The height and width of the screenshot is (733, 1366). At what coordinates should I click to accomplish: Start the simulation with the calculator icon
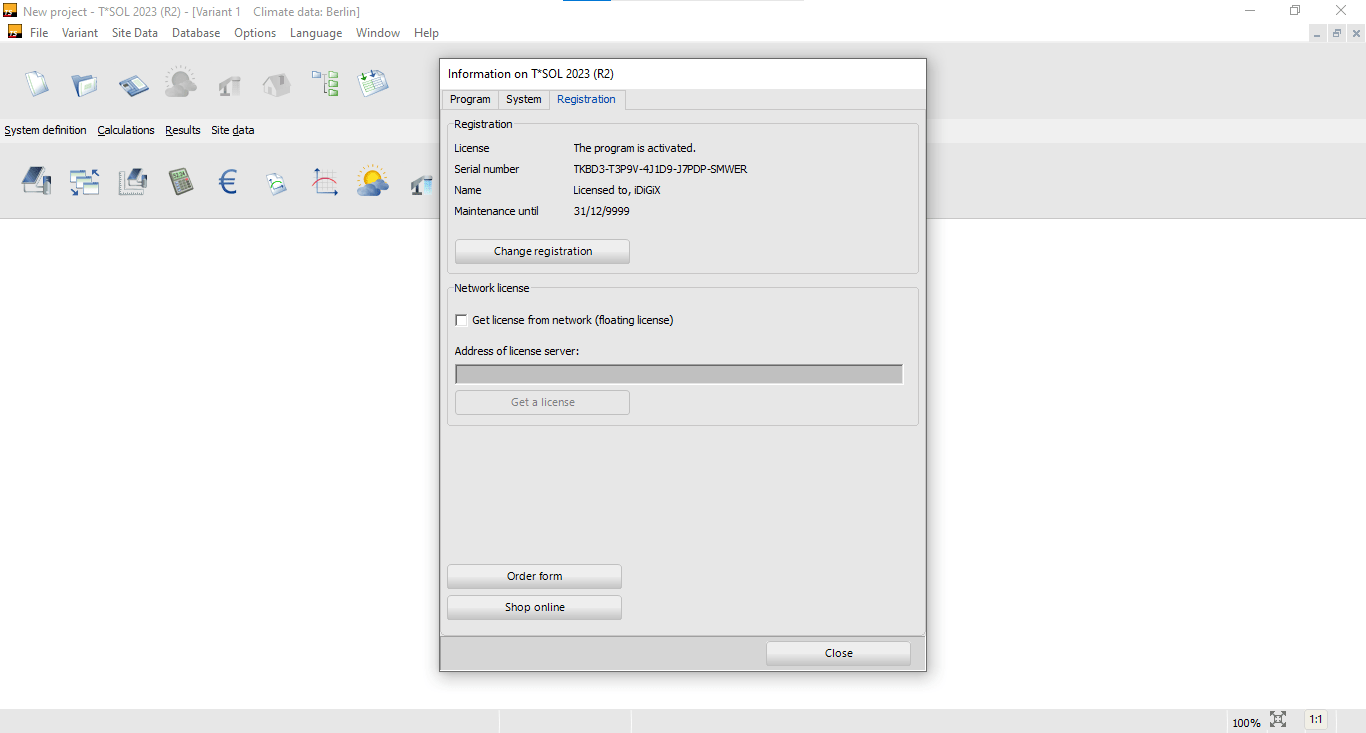[x=181, y=181]
